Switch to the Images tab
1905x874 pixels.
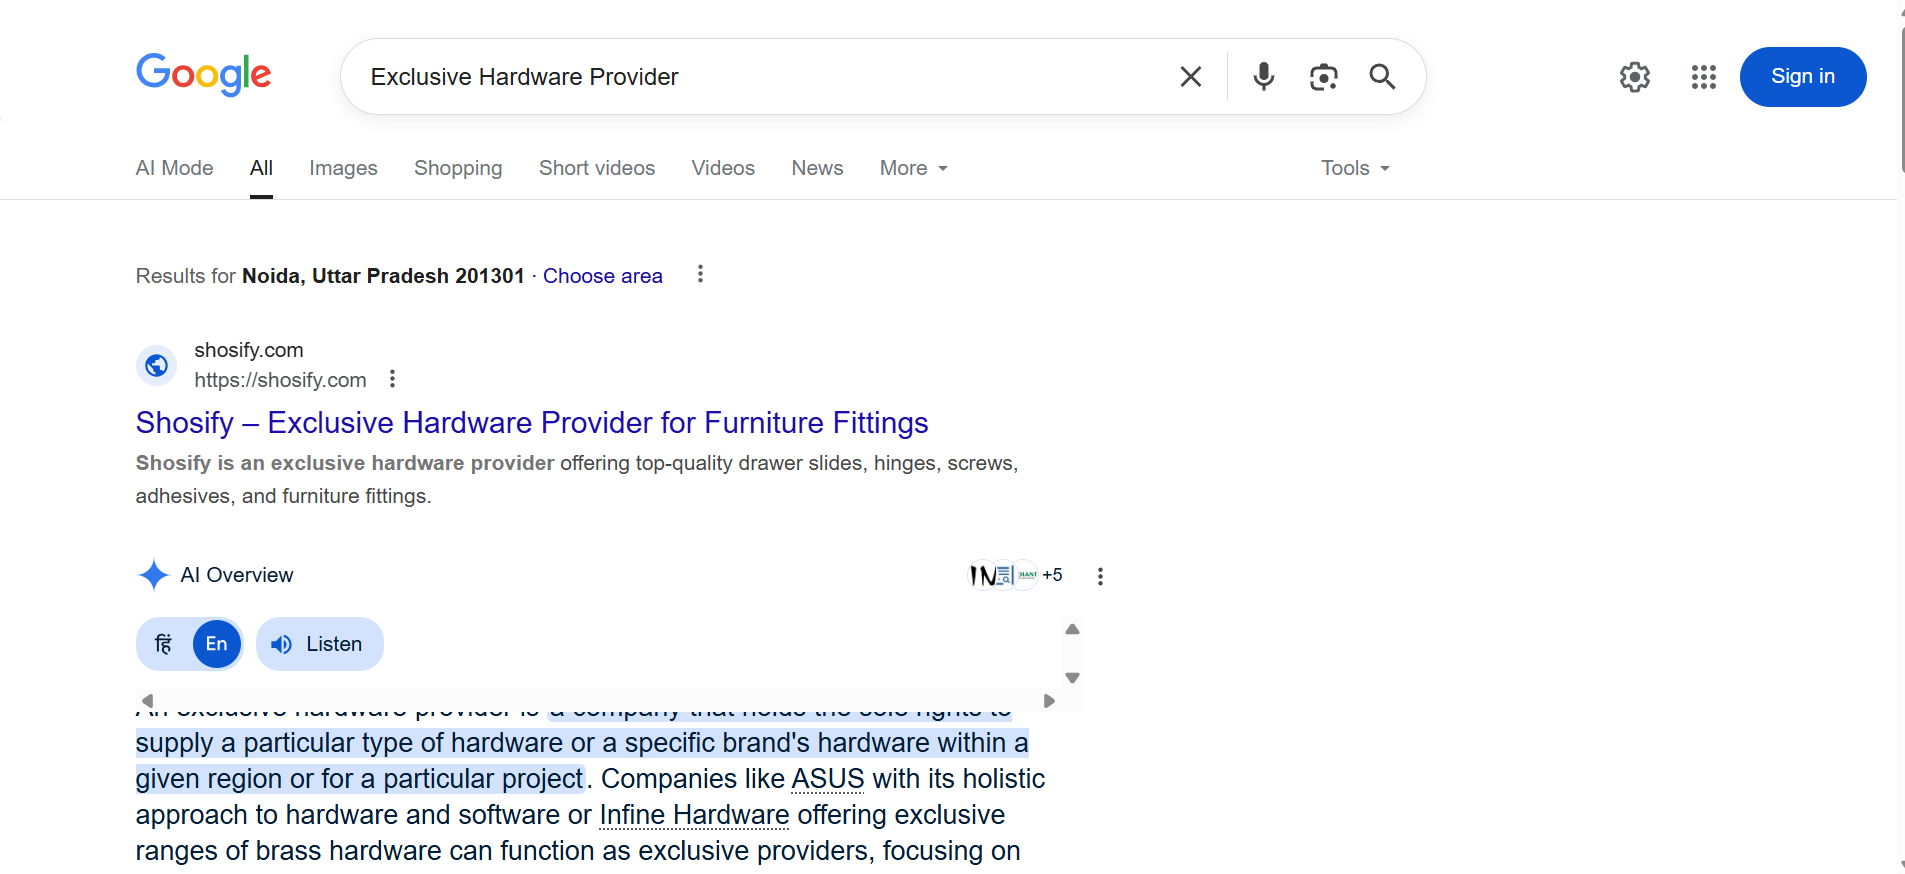[x=343, y=168]
